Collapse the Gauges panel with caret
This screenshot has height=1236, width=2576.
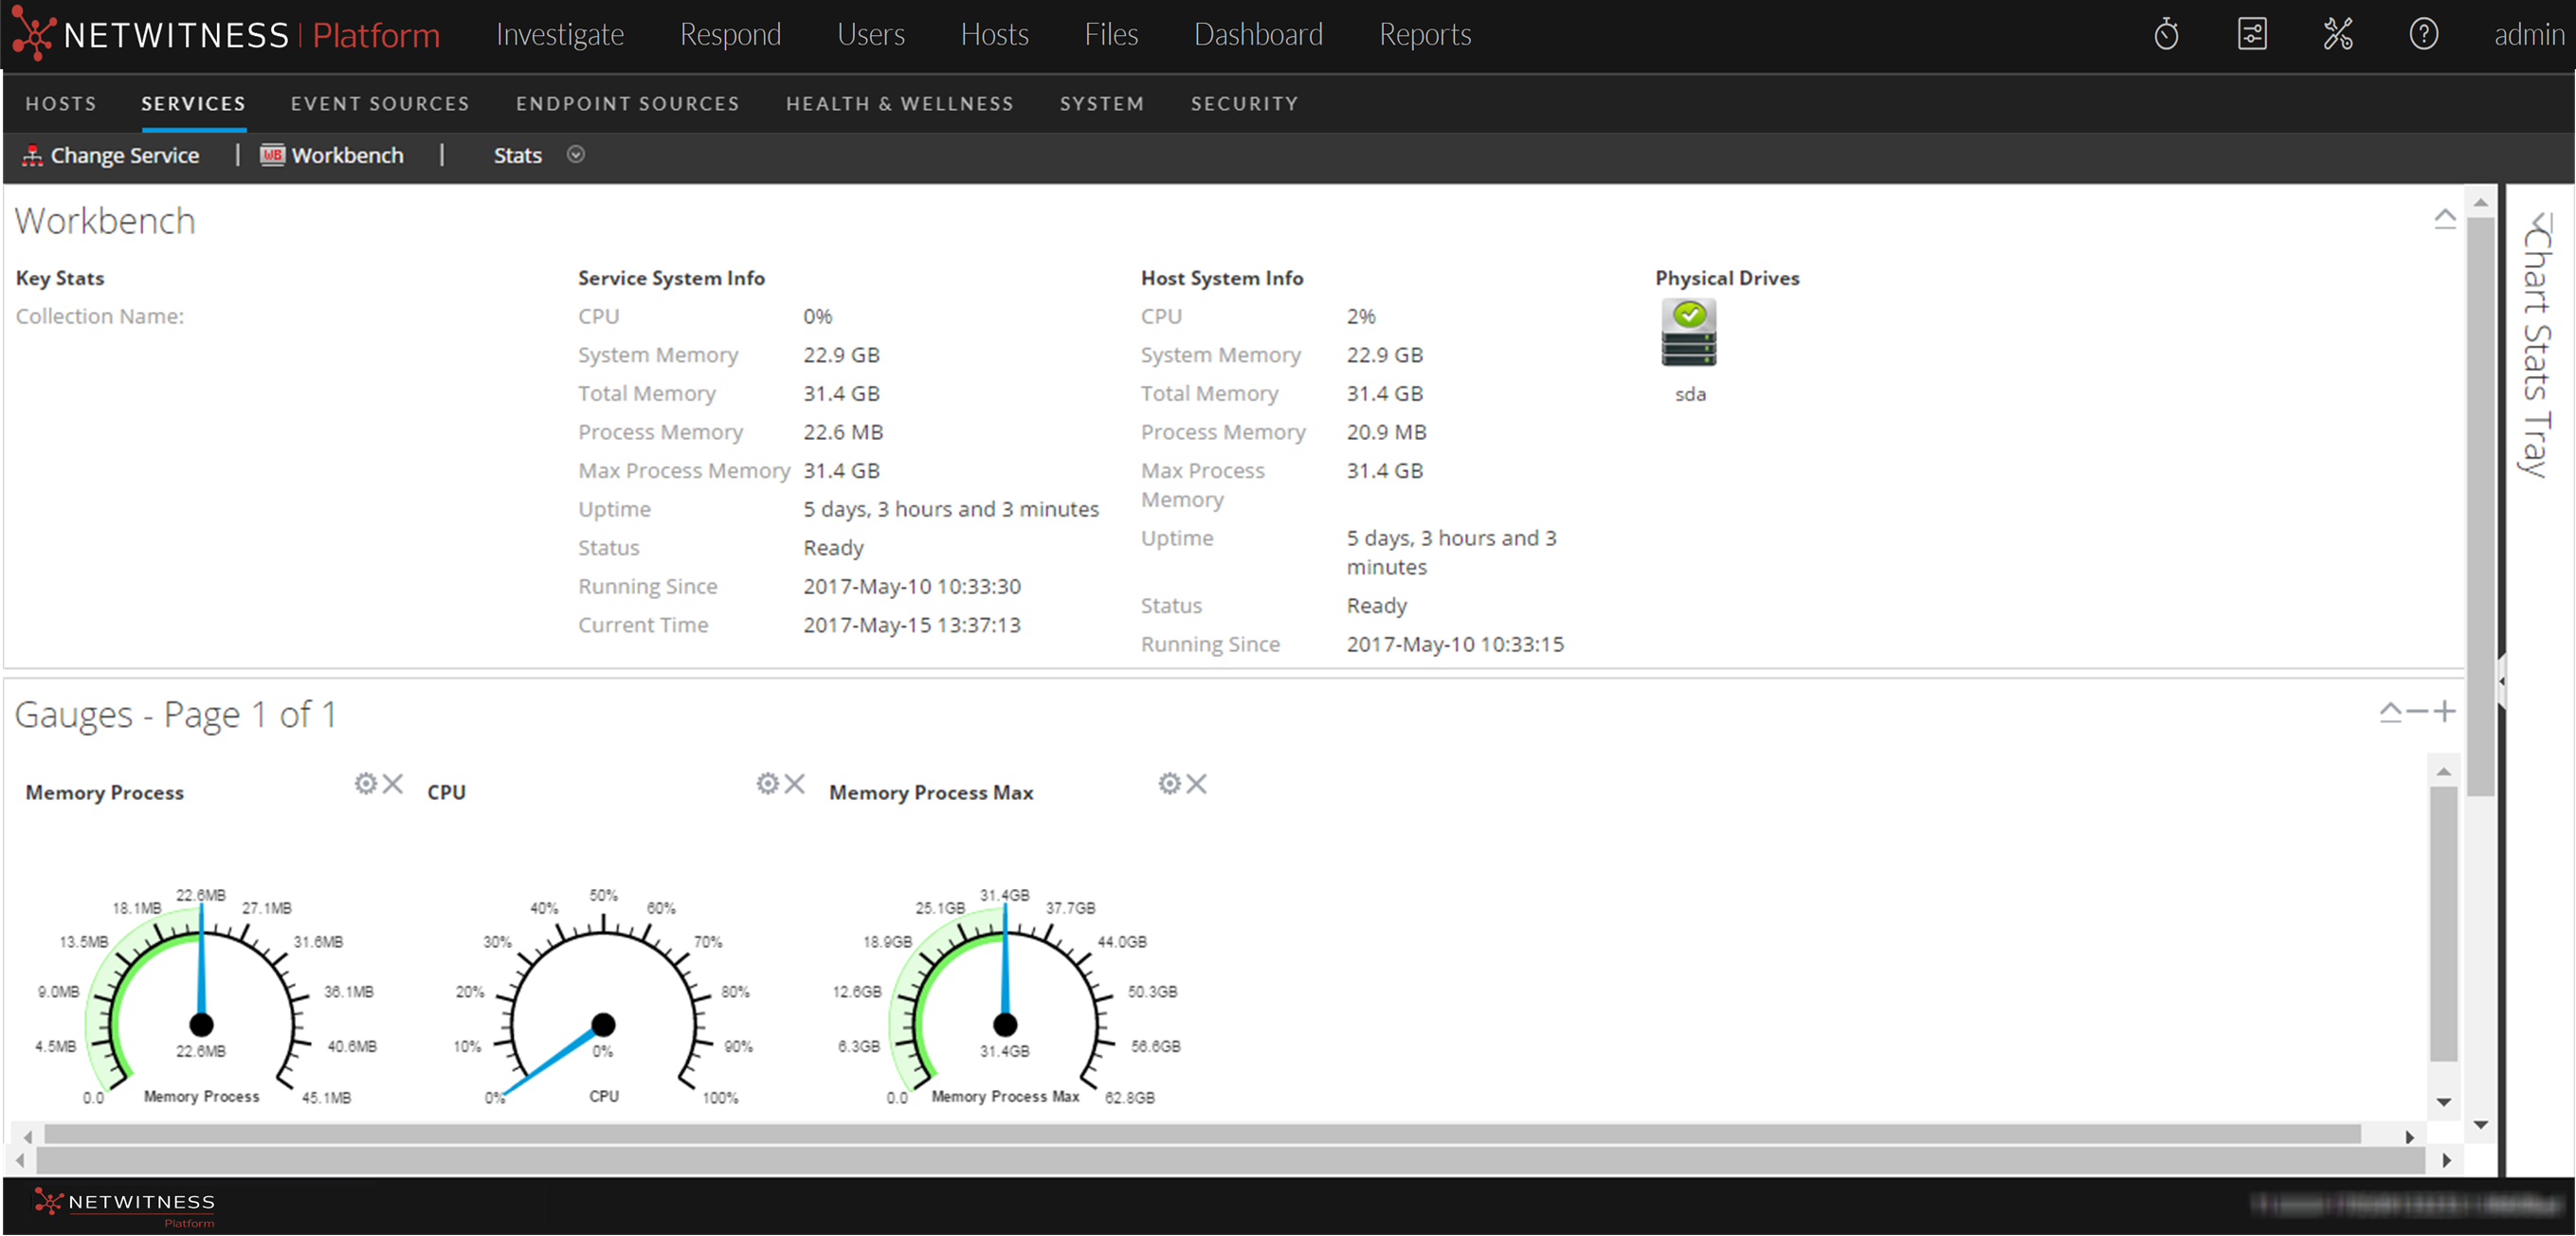(2390, 712)
